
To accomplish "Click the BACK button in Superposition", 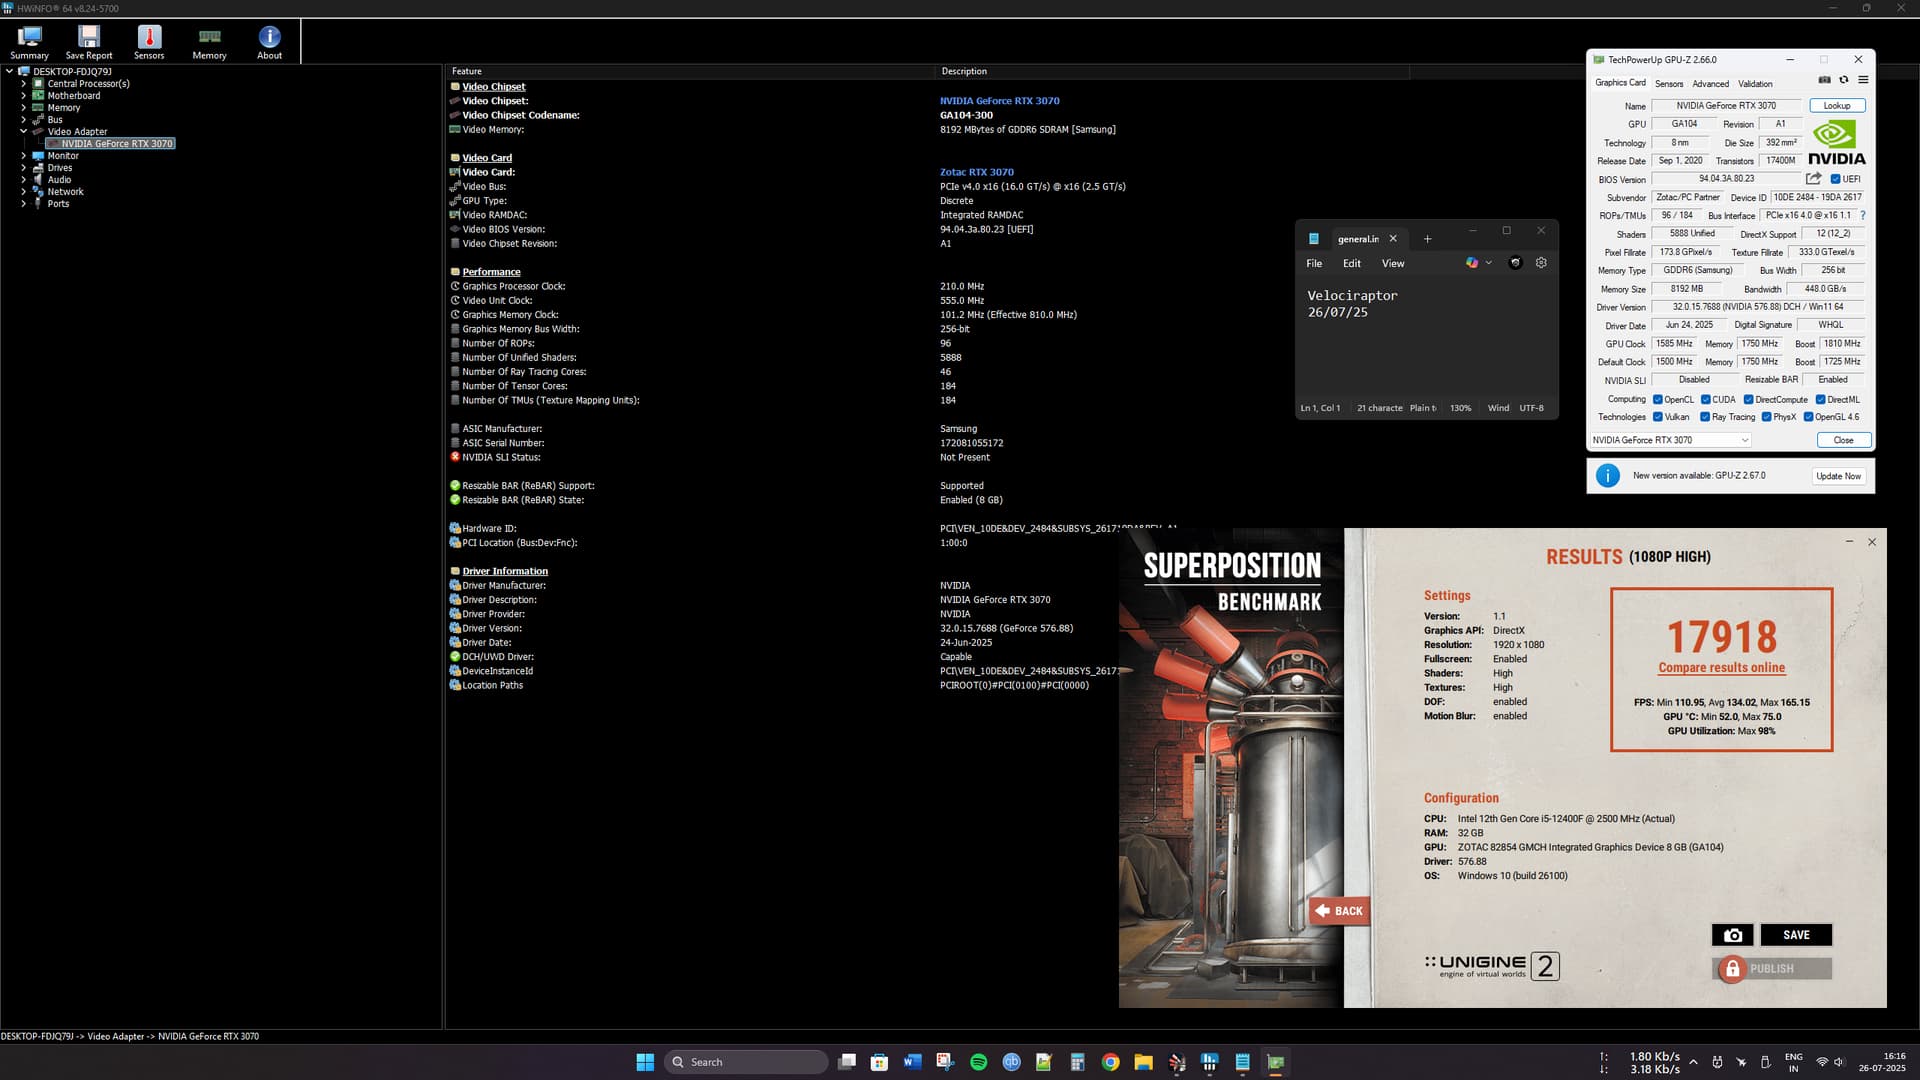I will 1339,911.
